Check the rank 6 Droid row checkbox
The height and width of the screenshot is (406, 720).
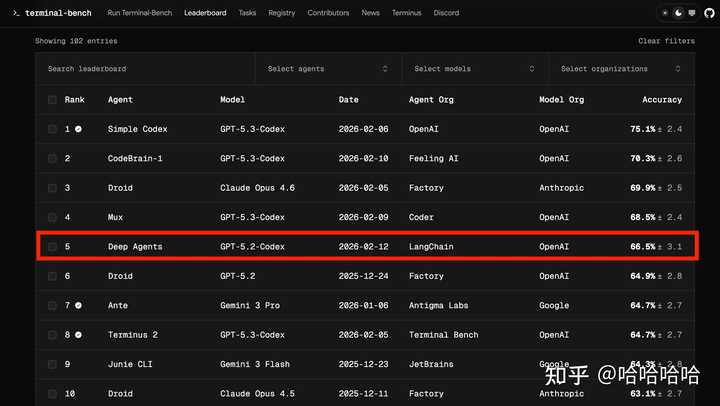pos(52,276)
